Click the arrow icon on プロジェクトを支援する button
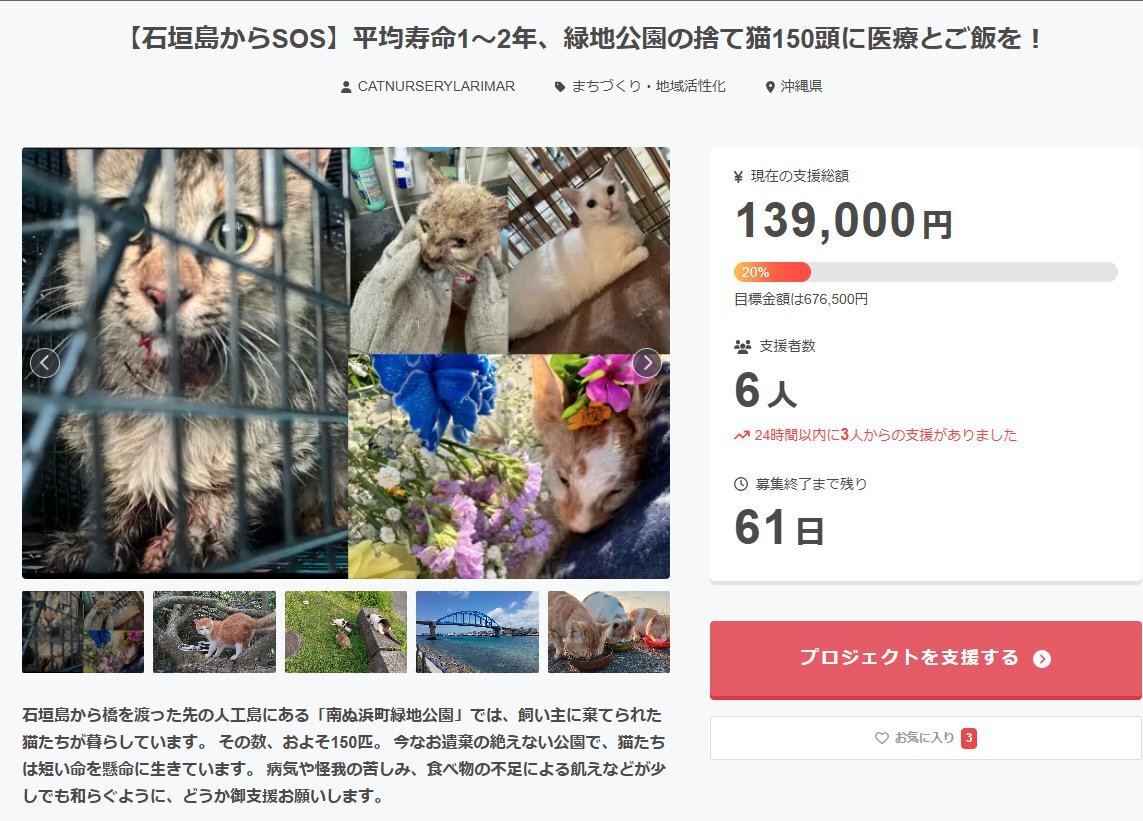 click(1042, 659)
